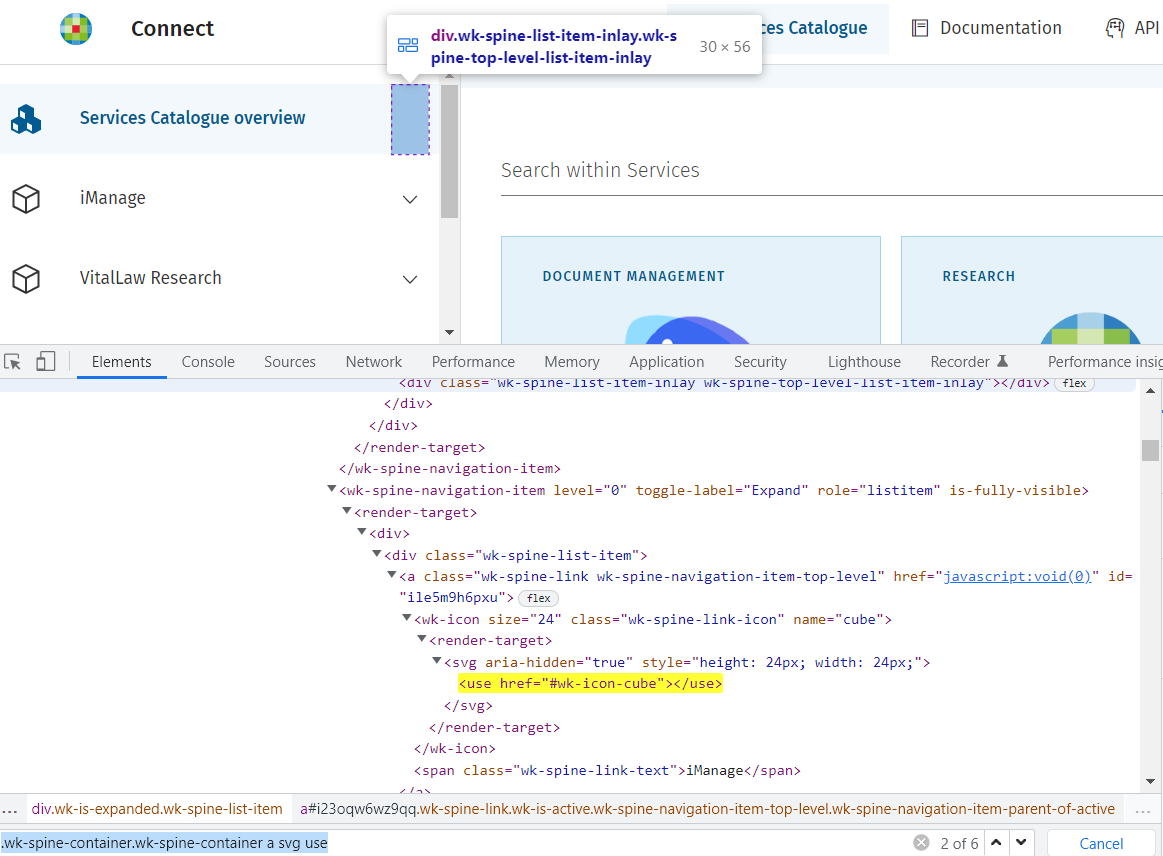
Task: Click the left breadcrumb overflow ellipsis
Action: tap(10, 809)
